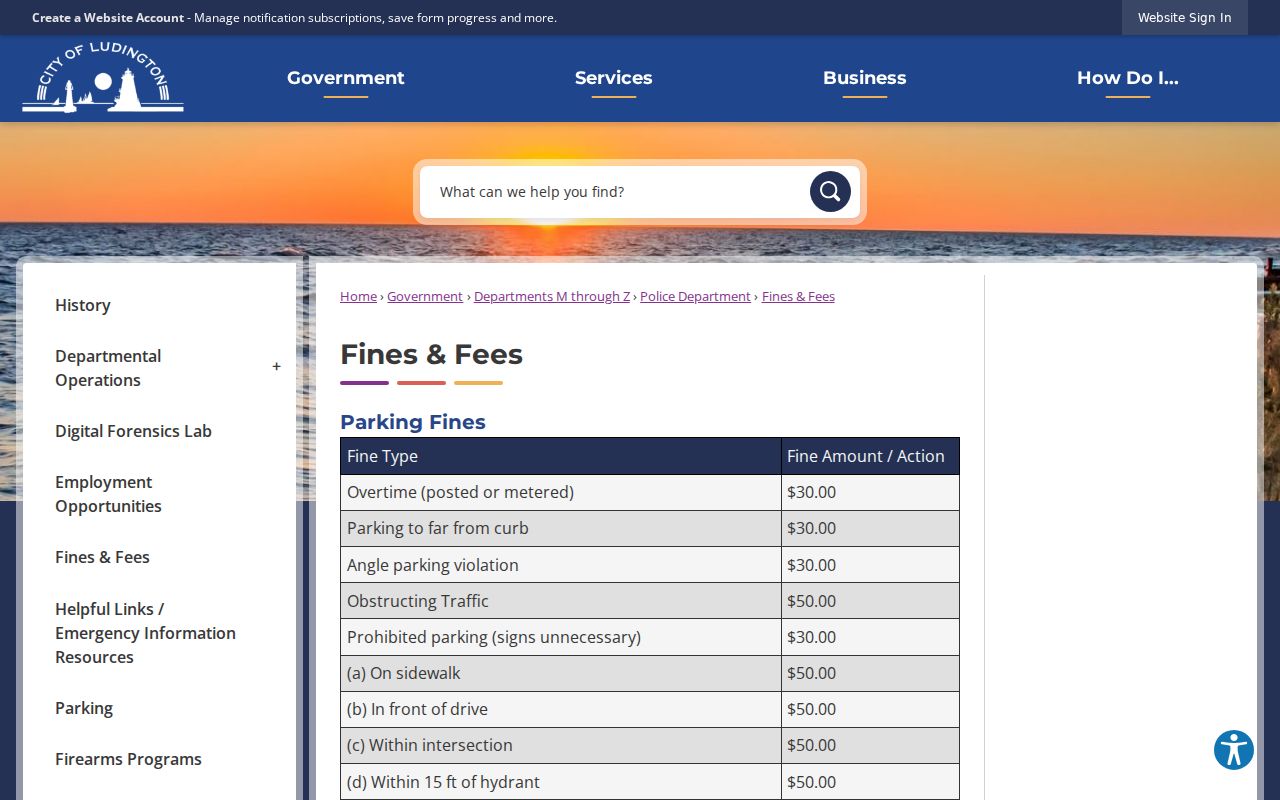Select the 'Angle parking violation' cell
Screen dimensions: 1280x800
tap(561, 565)
